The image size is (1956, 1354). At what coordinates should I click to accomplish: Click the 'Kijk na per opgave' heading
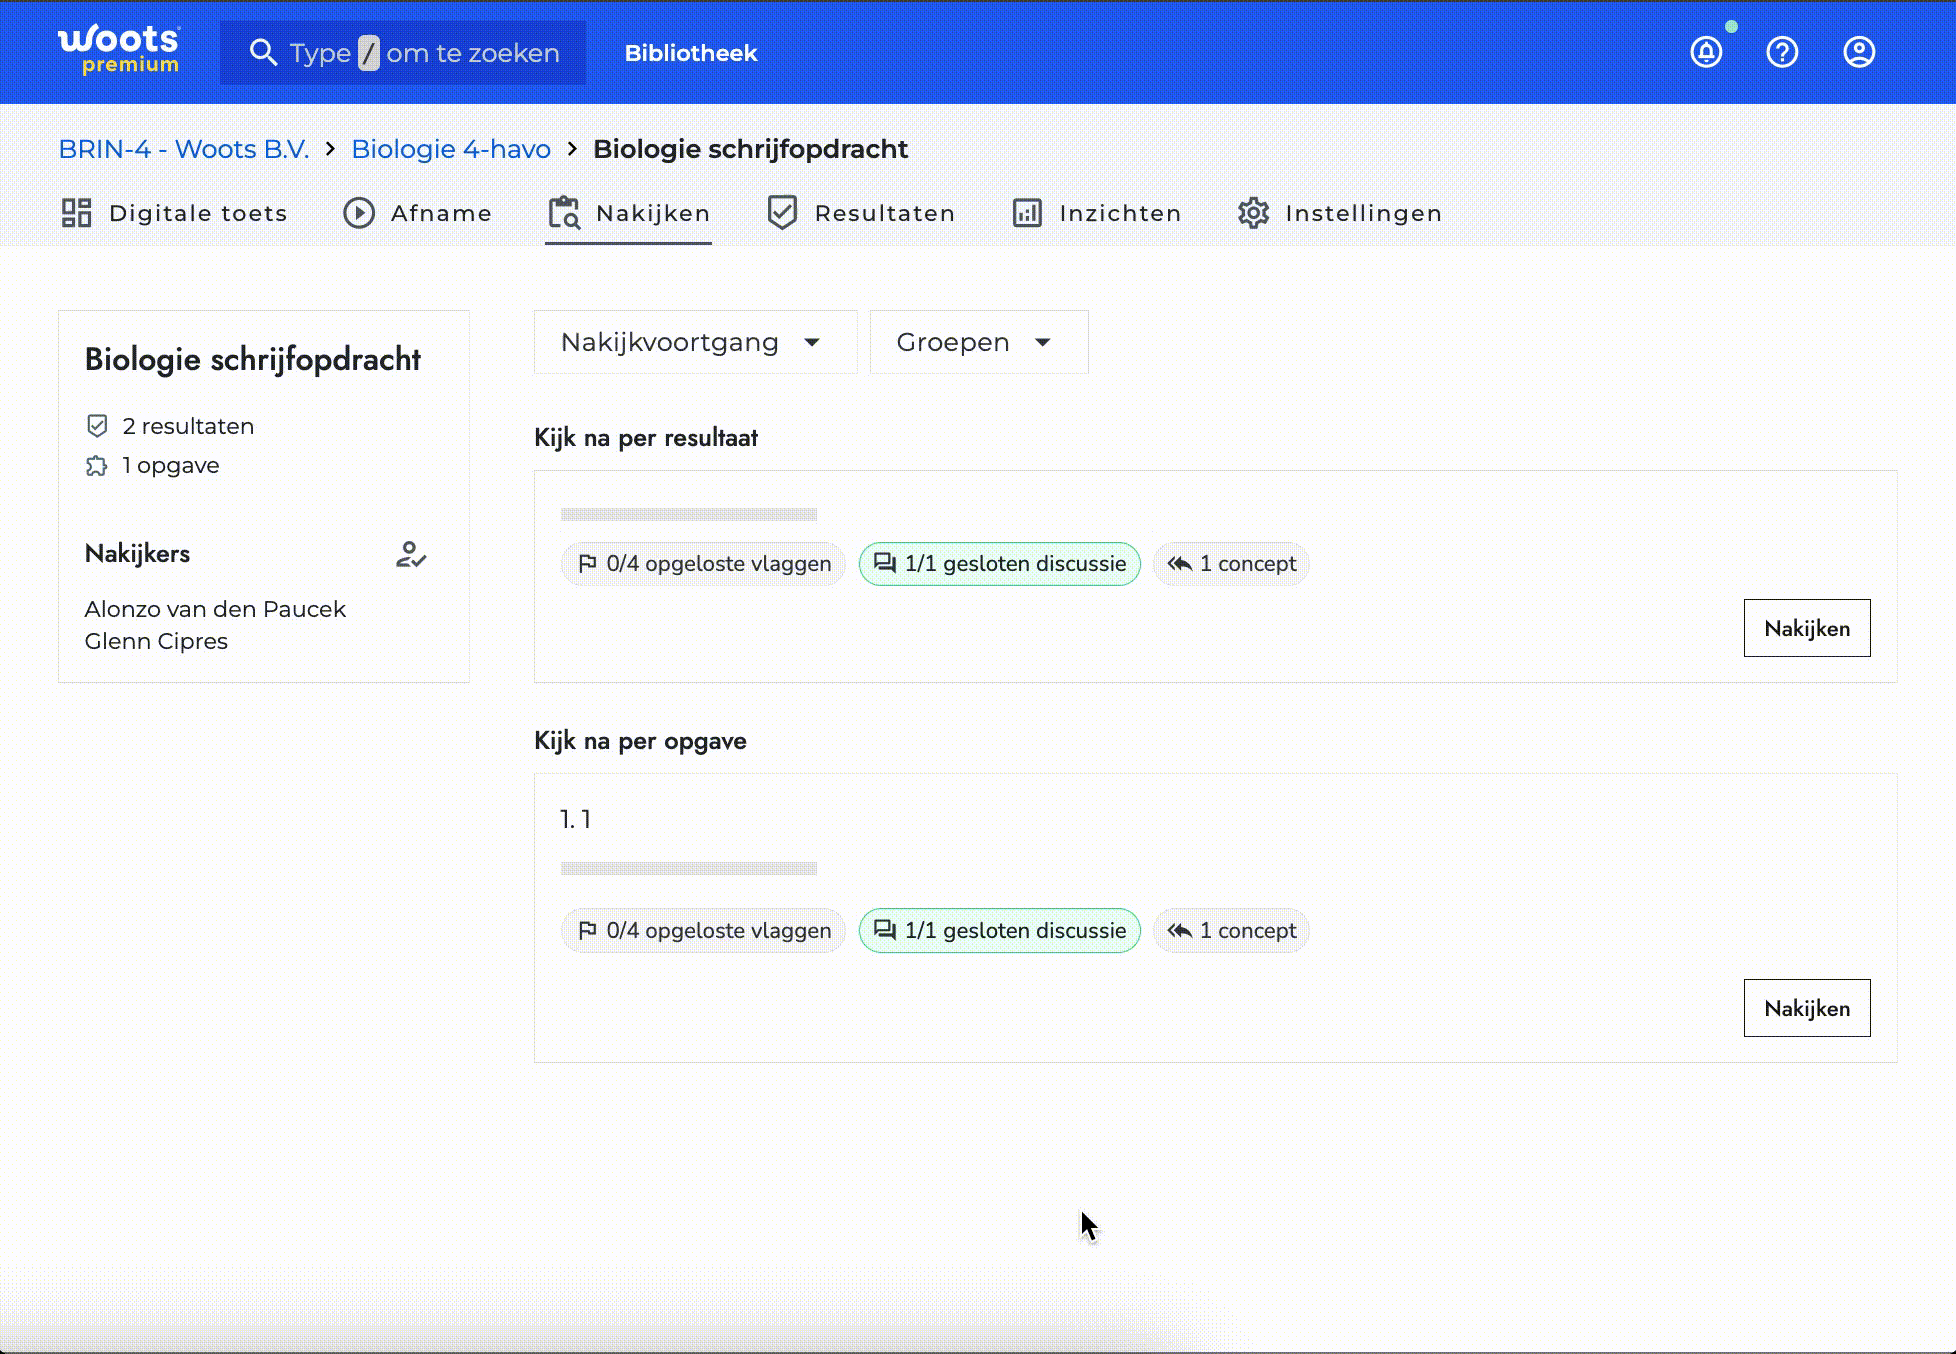pos(640,741)
